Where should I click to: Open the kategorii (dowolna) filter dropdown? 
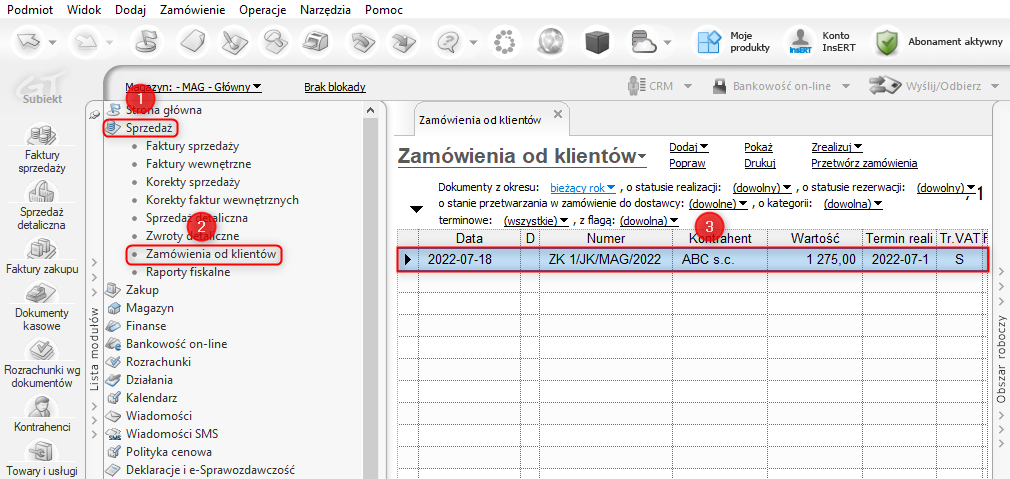point(853,204)
